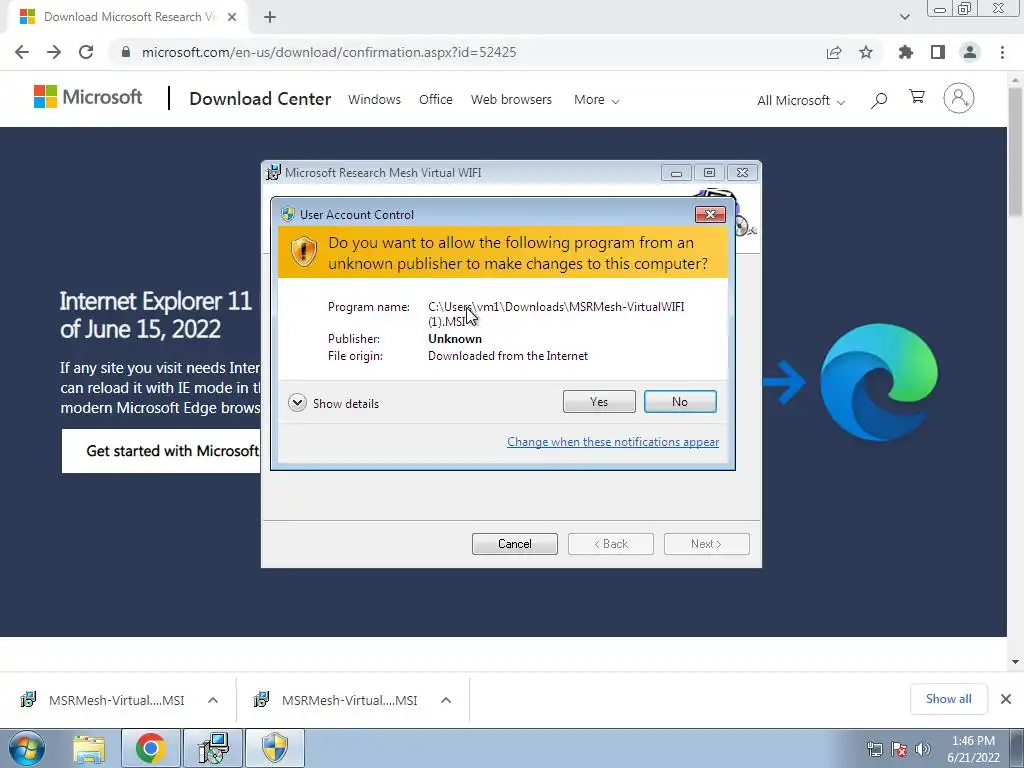
Task: Open a new browser tab
Action: pos(270,18)
